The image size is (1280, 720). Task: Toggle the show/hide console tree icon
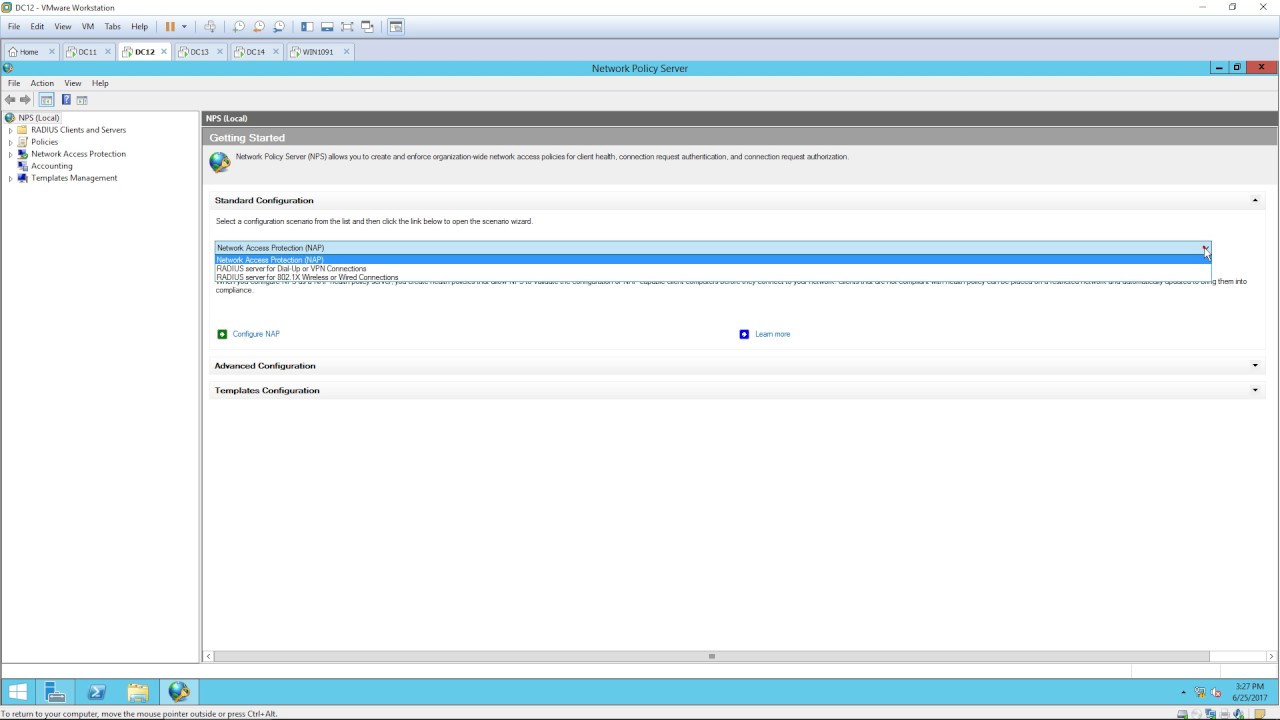click(46, 100)
